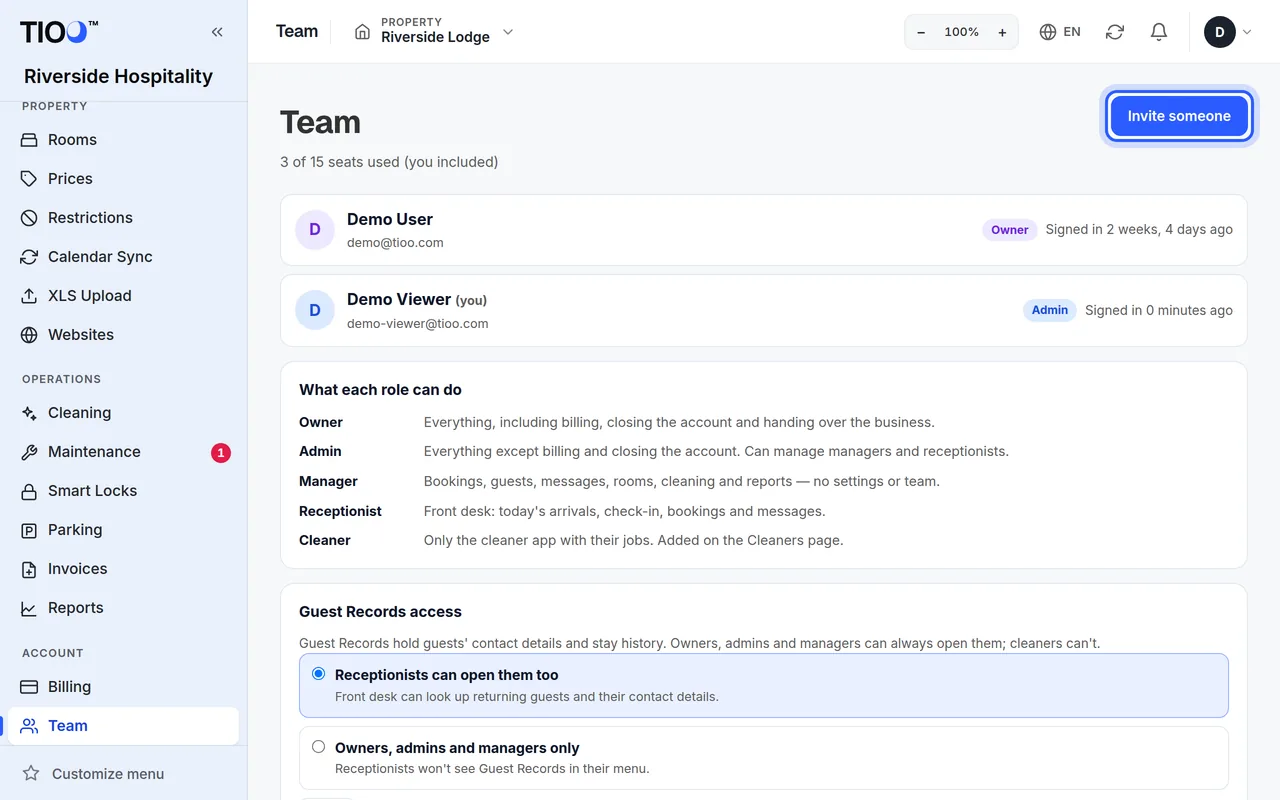The height and width of the screenshot is (800, 1280).
Task: Open Cleaning via the sparkles icon
Action: coord(29,413)
